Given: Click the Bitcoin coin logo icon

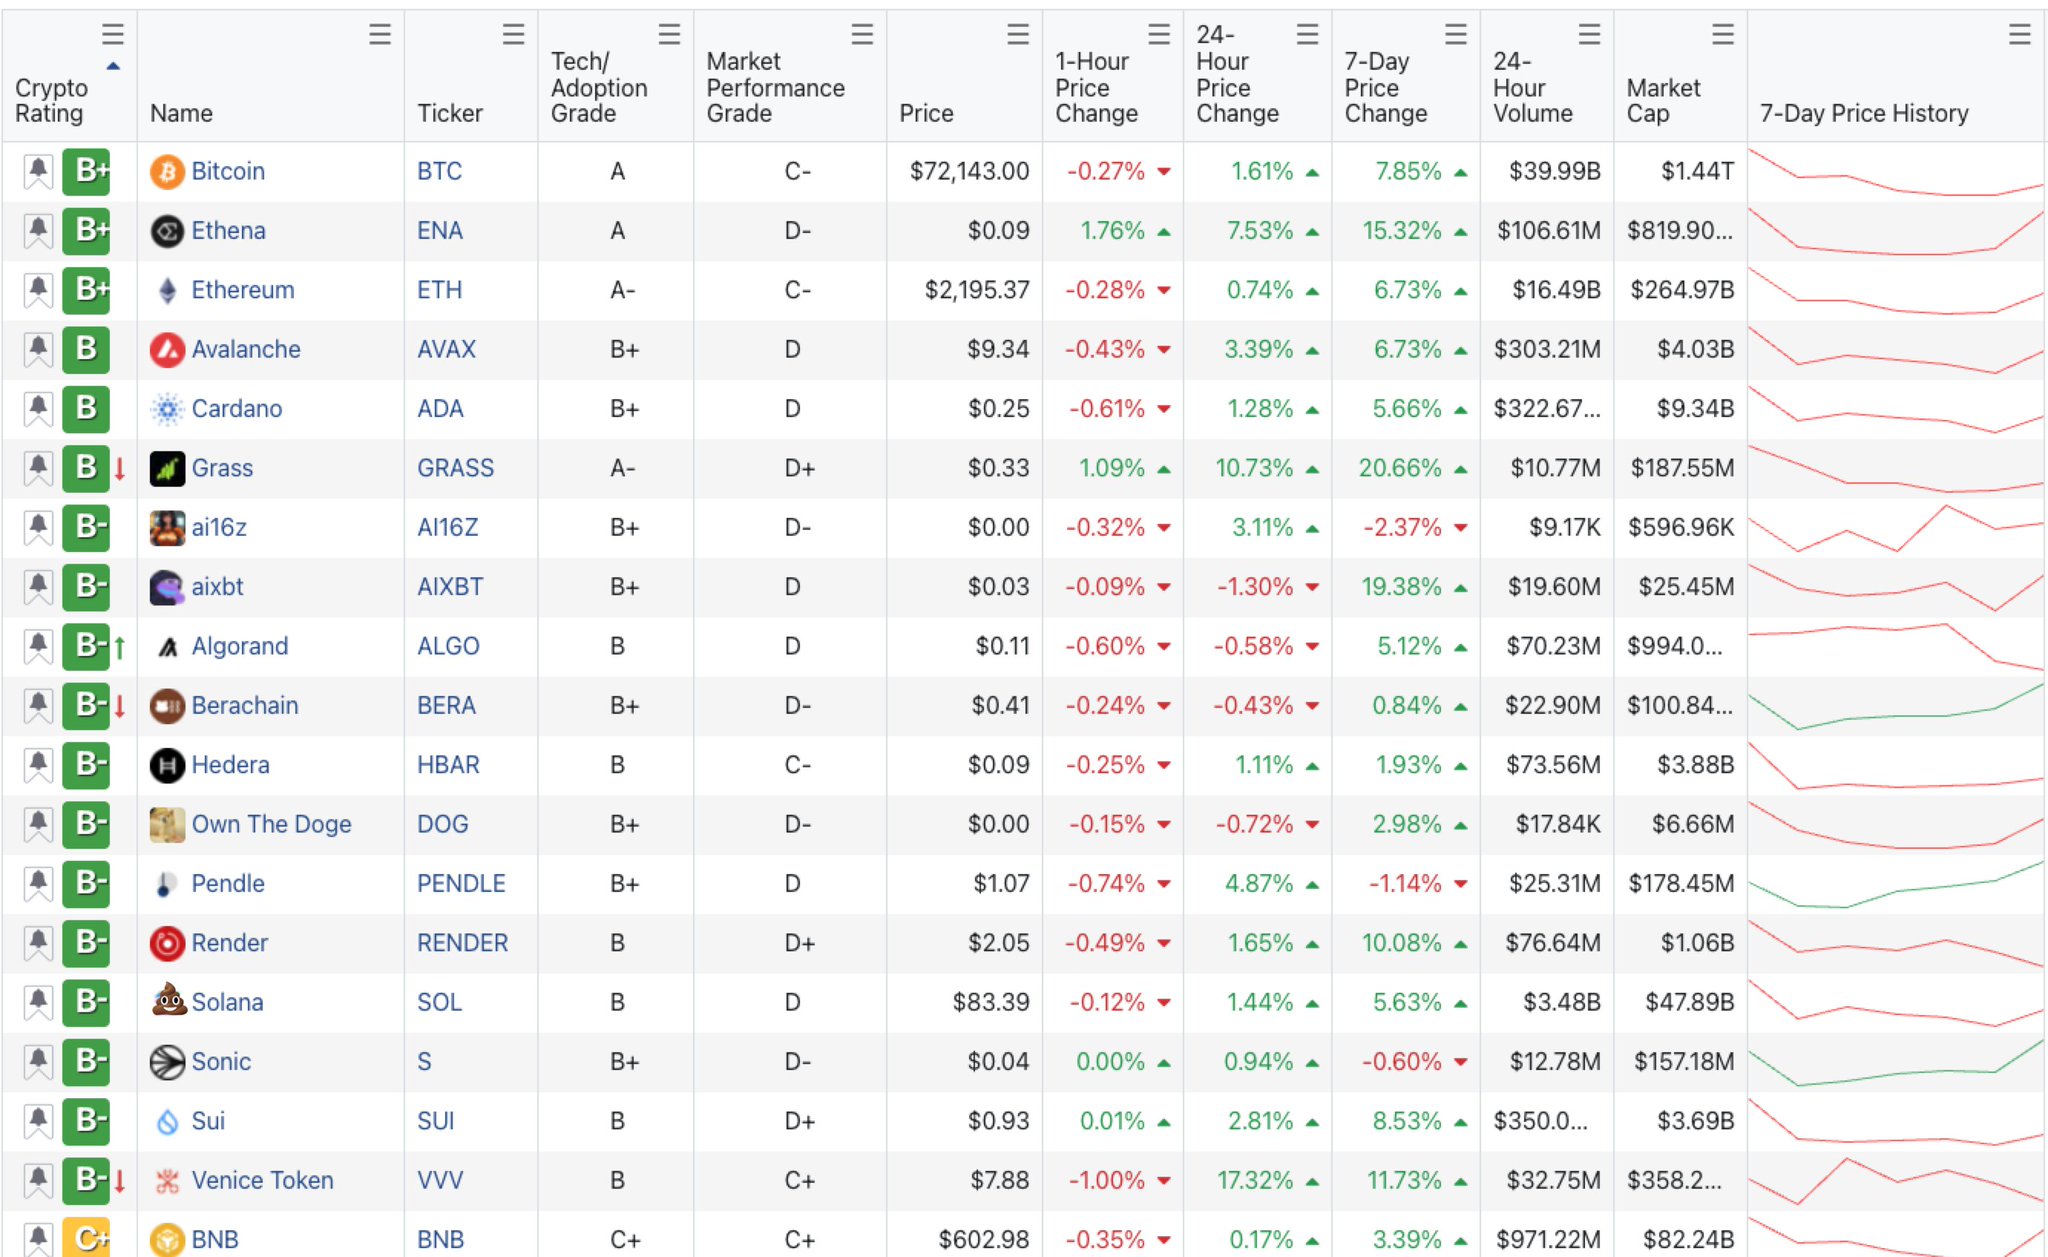Looking at the screenshot, I should (x=167, y=172).
